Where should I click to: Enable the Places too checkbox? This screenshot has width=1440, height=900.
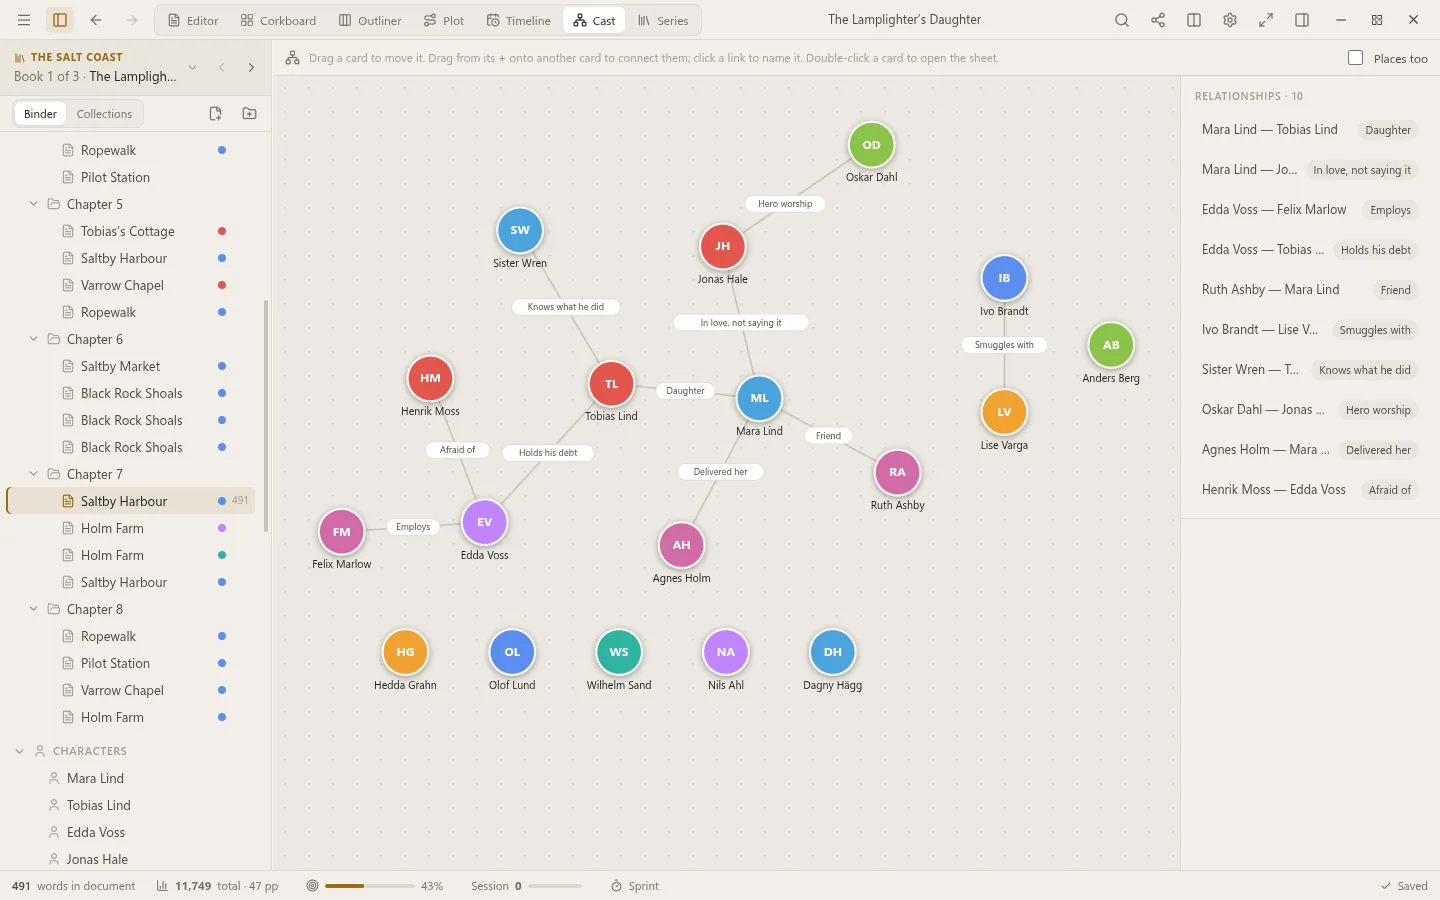(x=1356, y=58)
